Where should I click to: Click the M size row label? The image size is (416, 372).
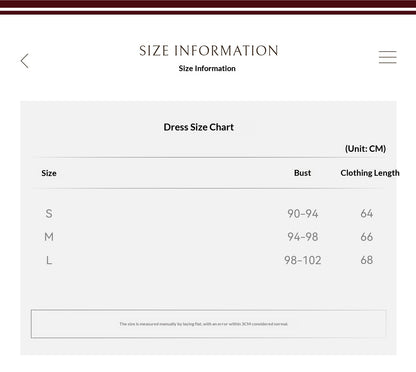click(49, 237)
